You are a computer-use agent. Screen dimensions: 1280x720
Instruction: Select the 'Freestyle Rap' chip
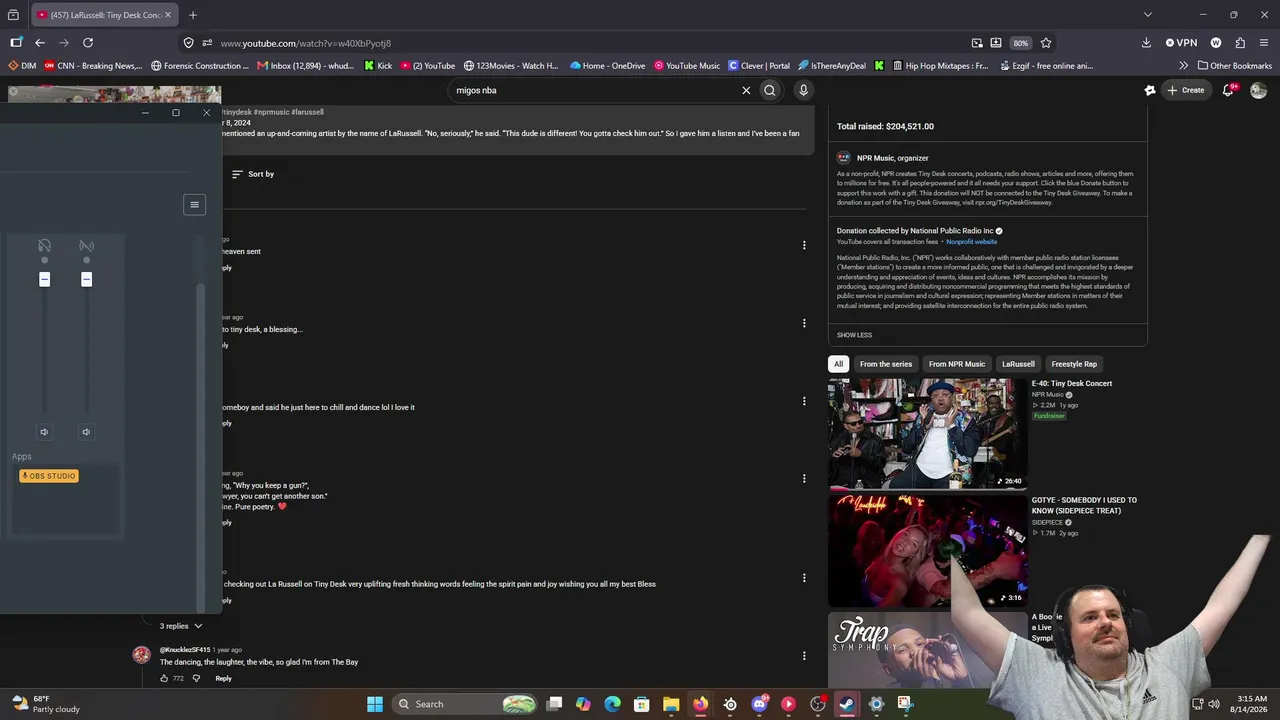1074,364
